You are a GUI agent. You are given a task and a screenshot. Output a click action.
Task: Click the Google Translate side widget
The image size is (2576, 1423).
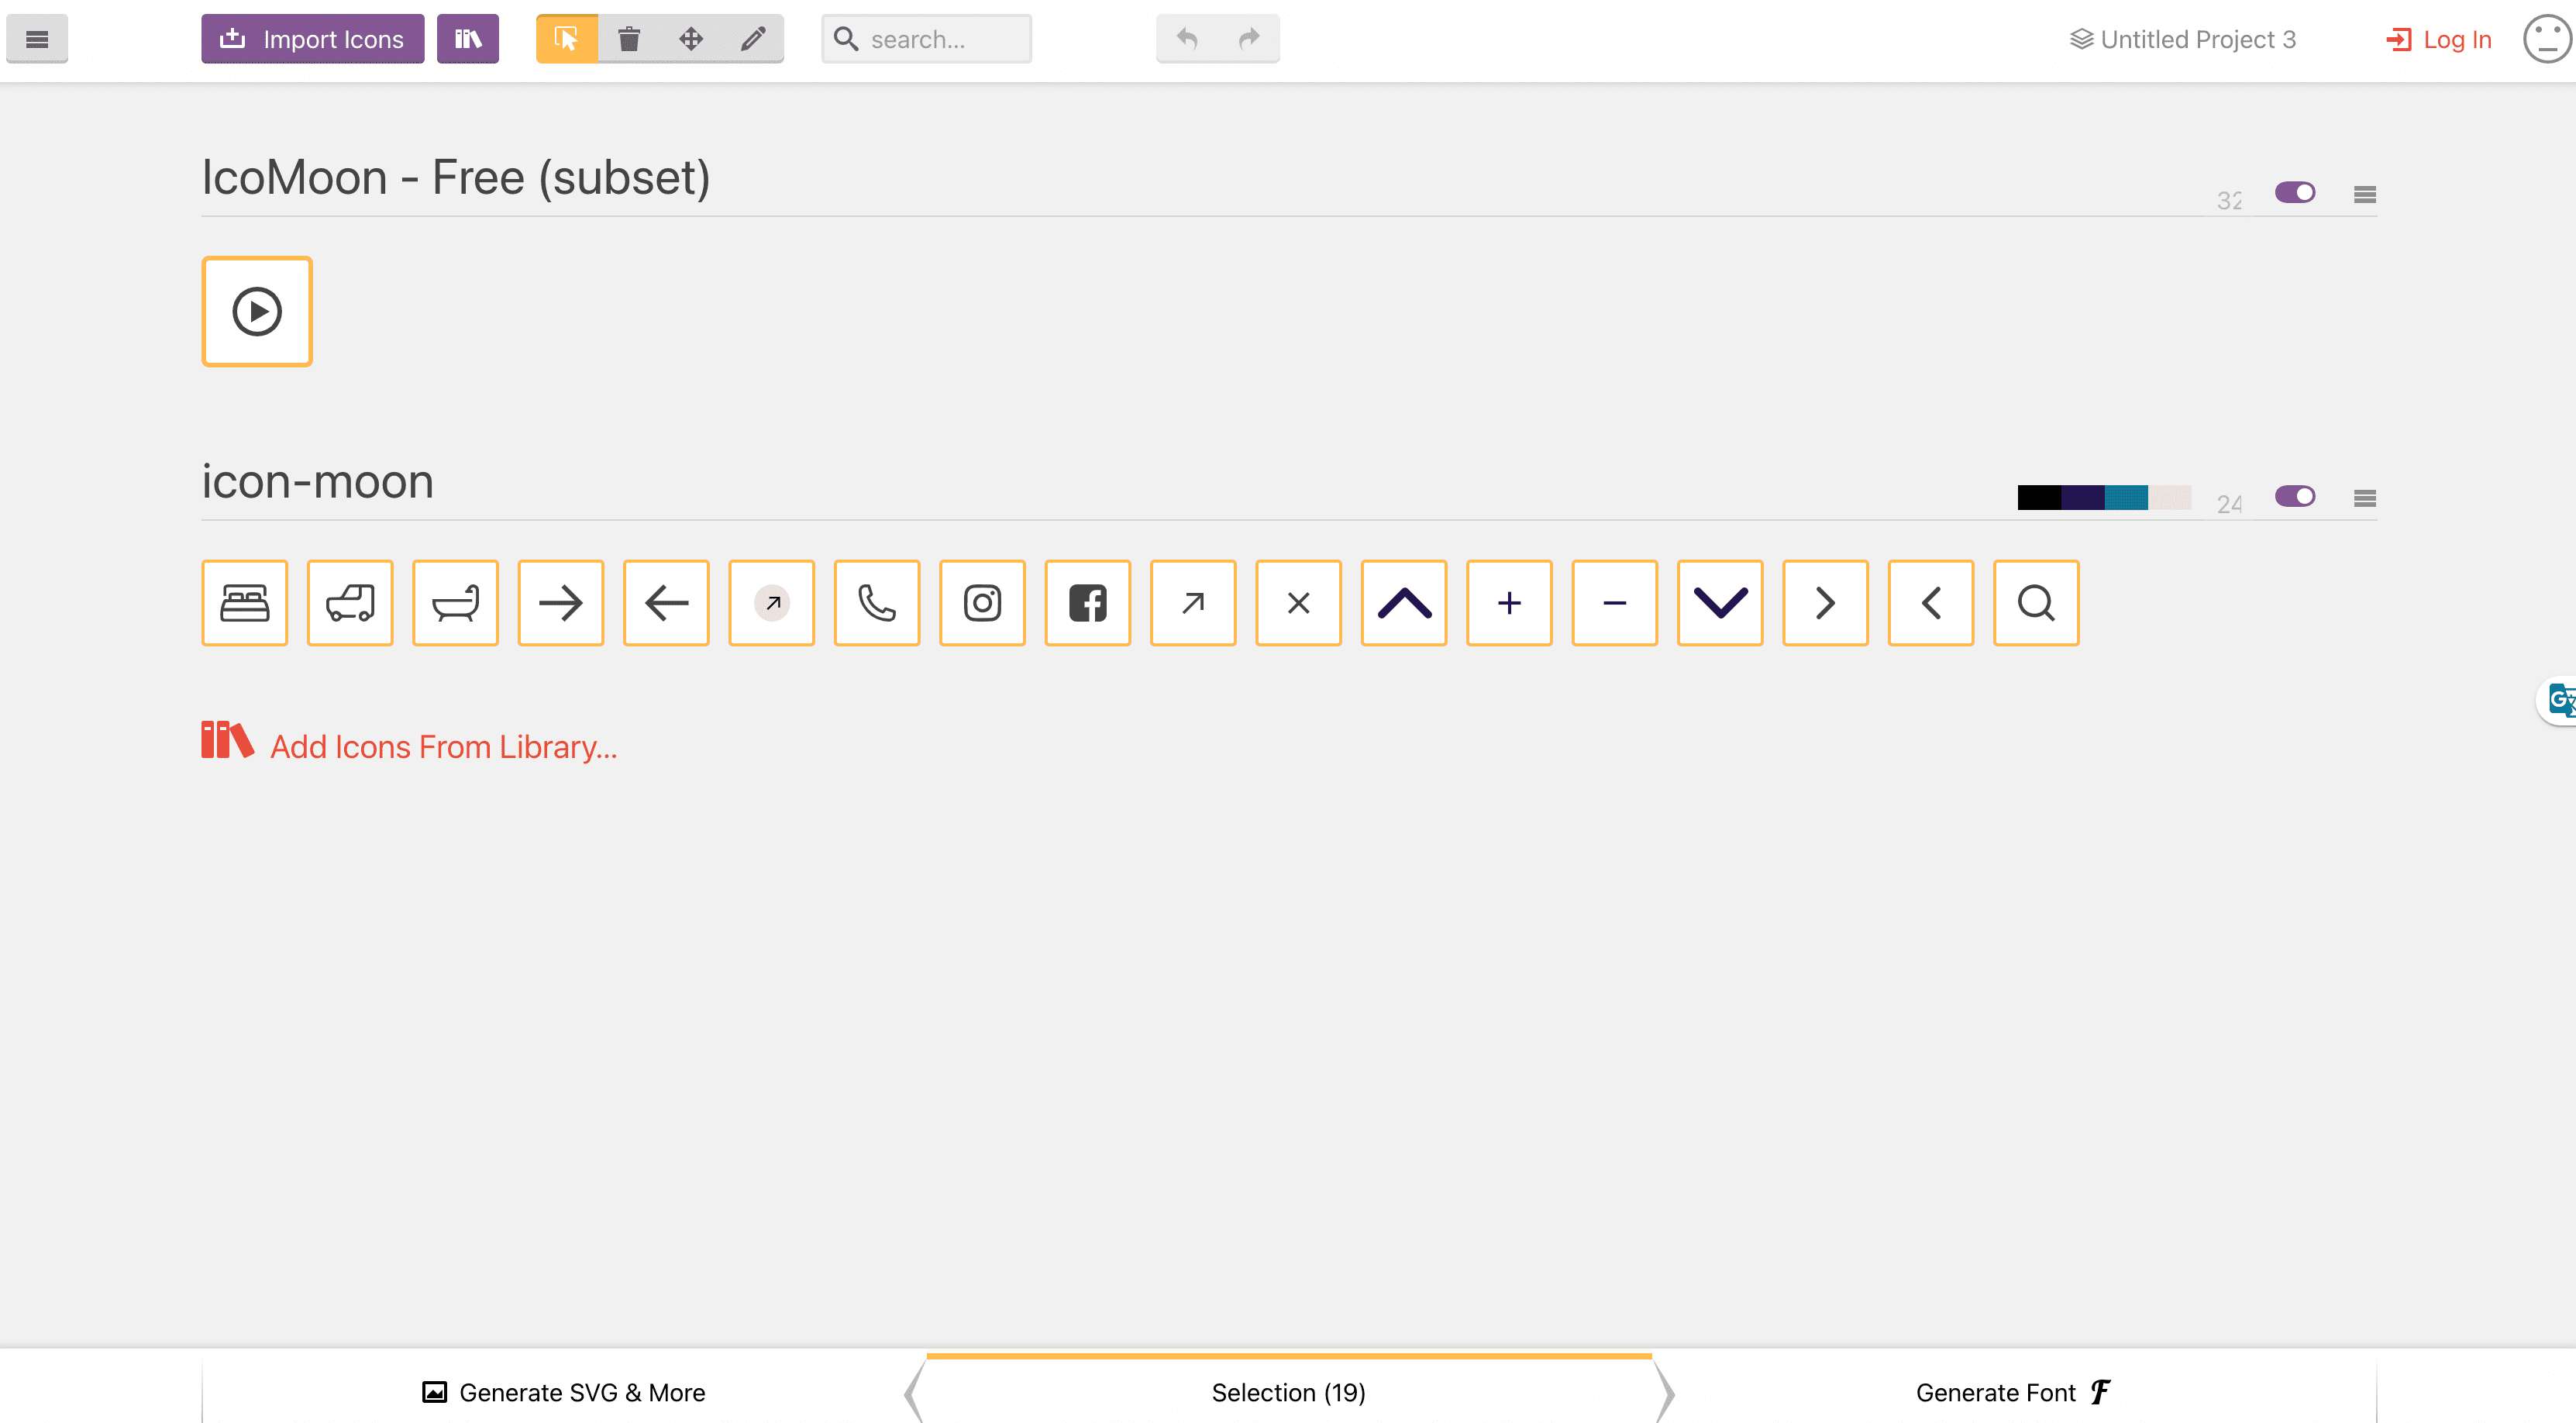2558,700
